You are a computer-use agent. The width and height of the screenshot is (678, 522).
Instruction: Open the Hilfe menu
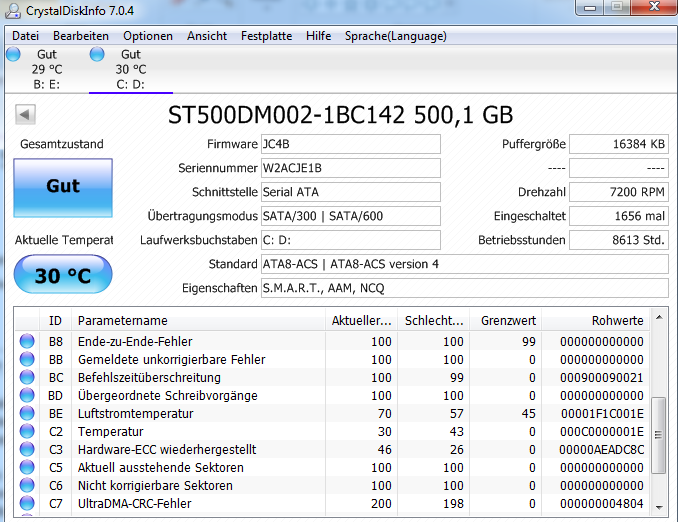318,36
